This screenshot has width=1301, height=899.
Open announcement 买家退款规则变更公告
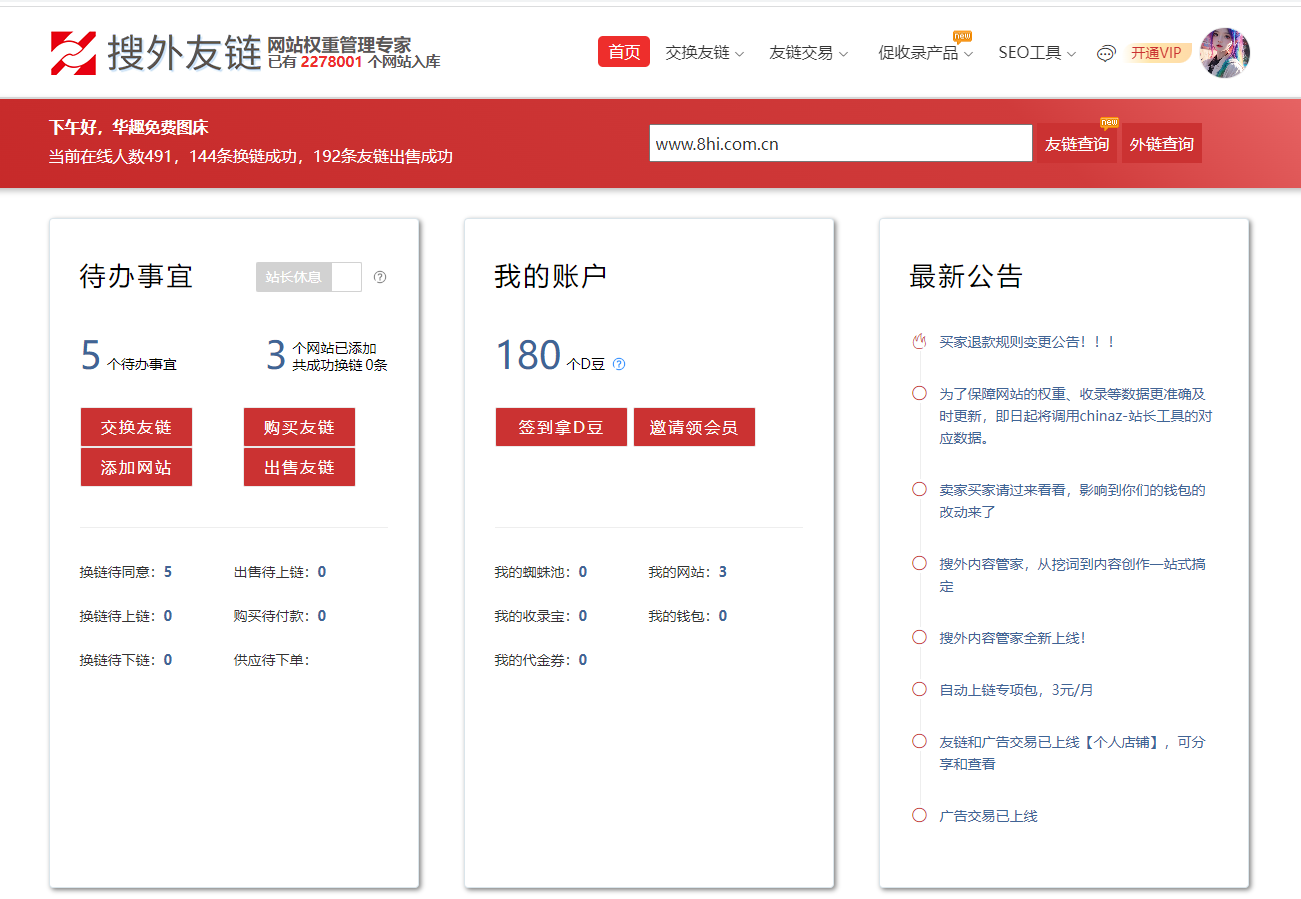1027,342
